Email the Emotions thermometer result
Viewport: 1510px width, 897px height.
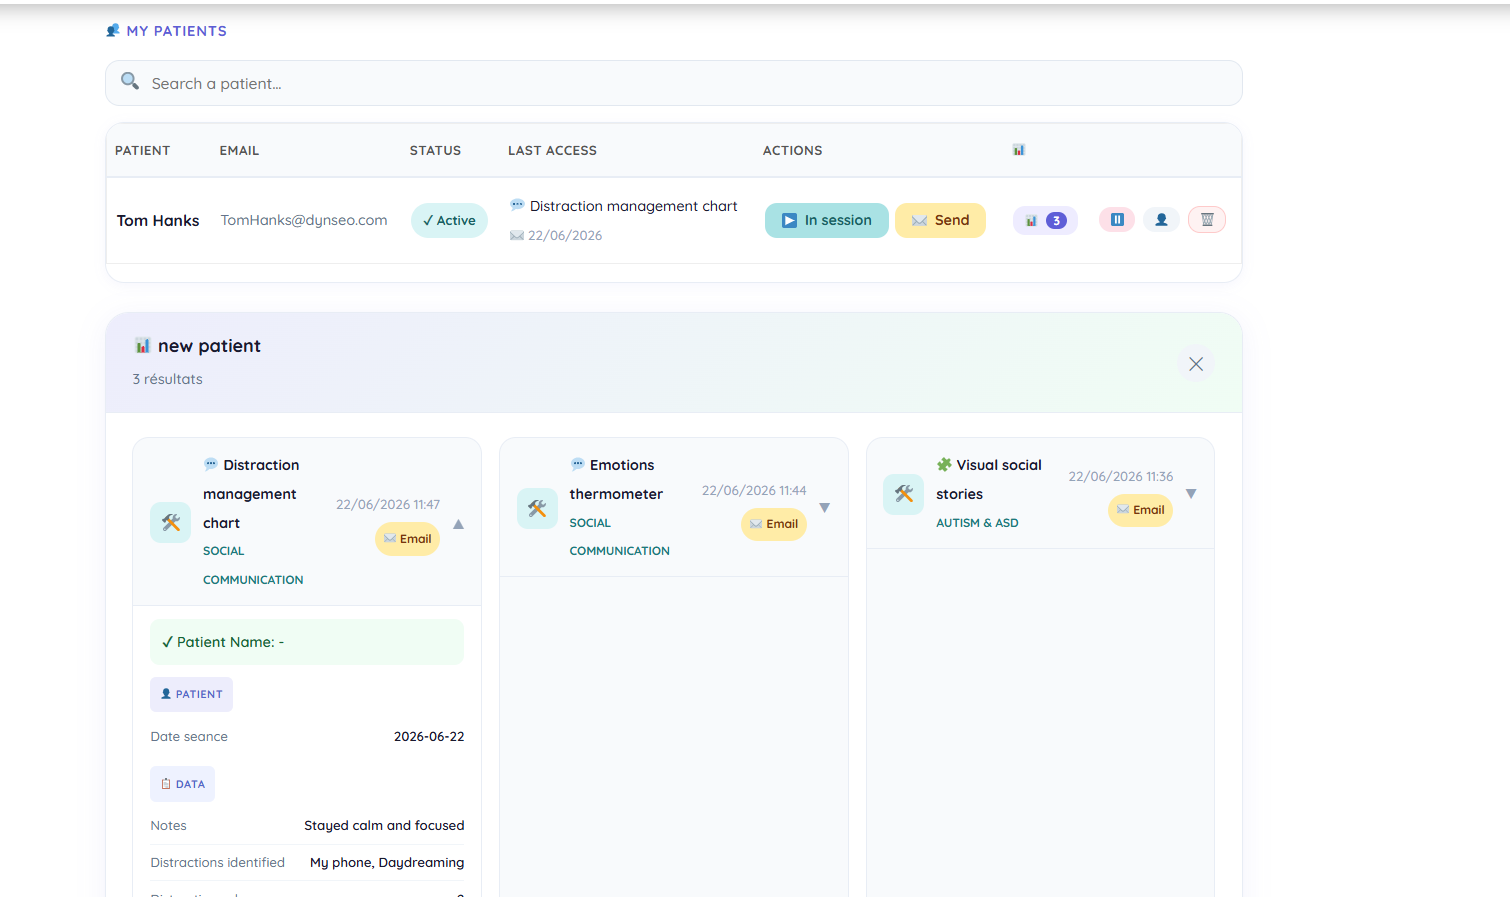774,524
